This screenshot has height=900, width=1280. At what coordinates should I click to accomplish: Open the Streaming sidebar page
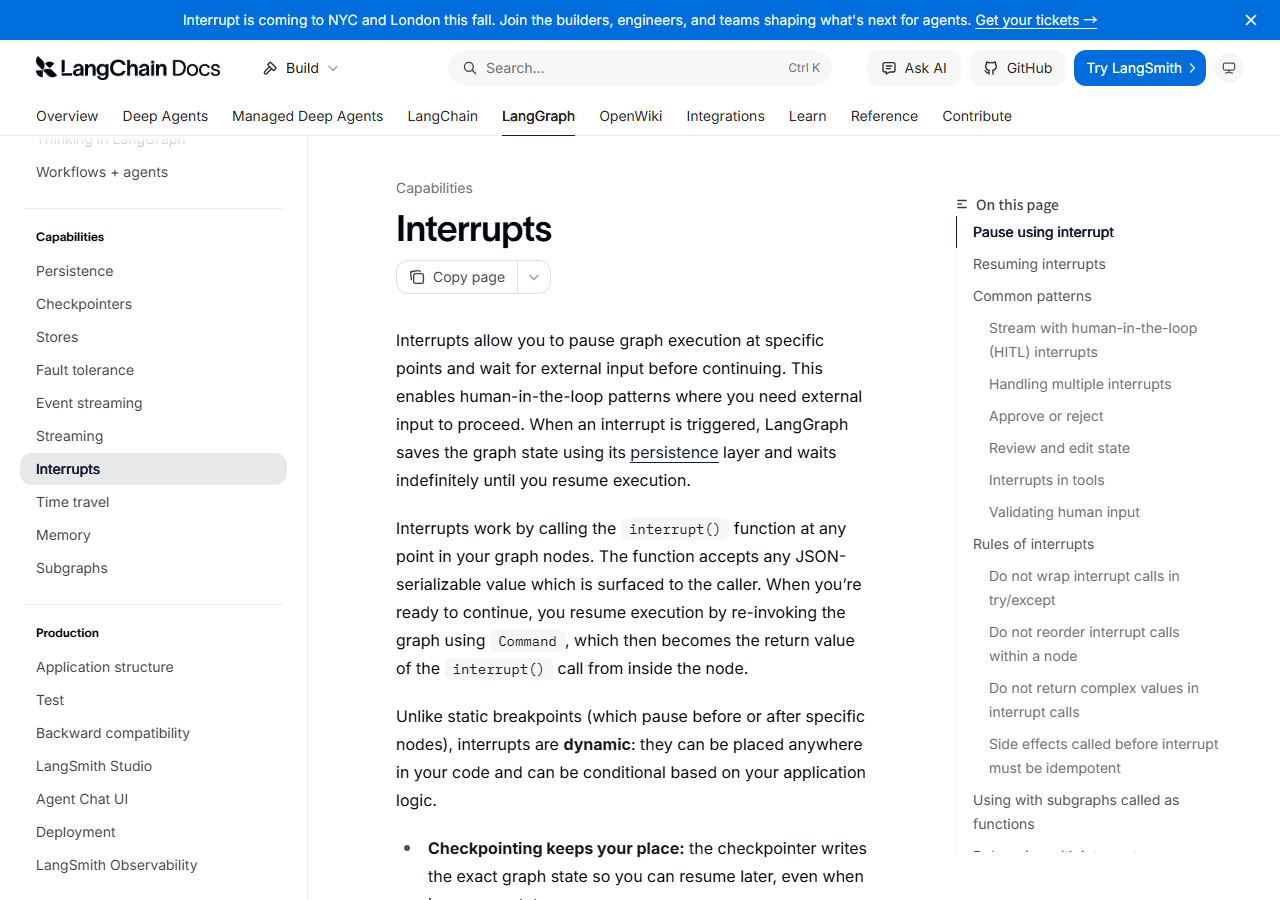153,436
